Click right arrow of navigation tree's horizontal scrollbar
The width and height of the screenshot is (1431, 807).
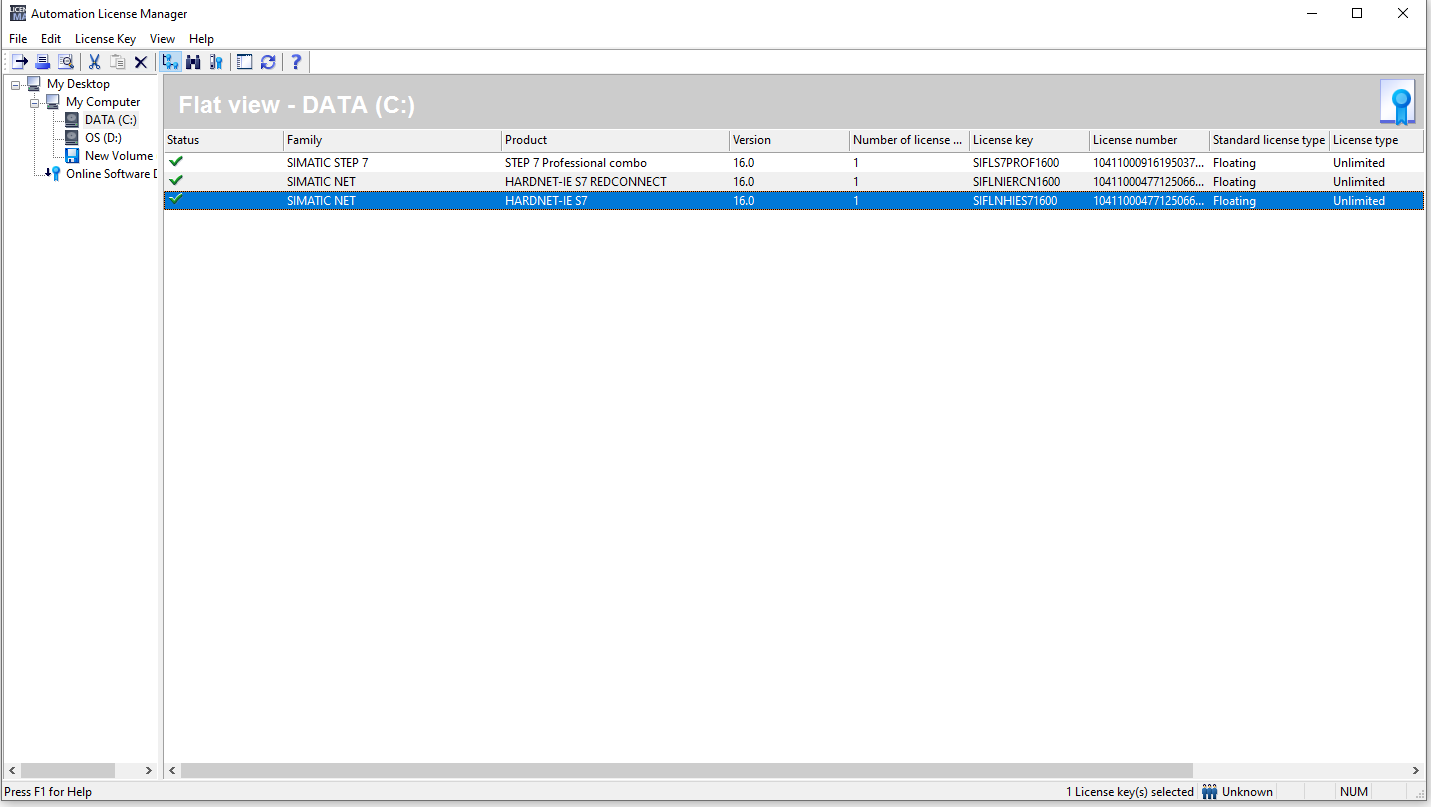(149, 771)
